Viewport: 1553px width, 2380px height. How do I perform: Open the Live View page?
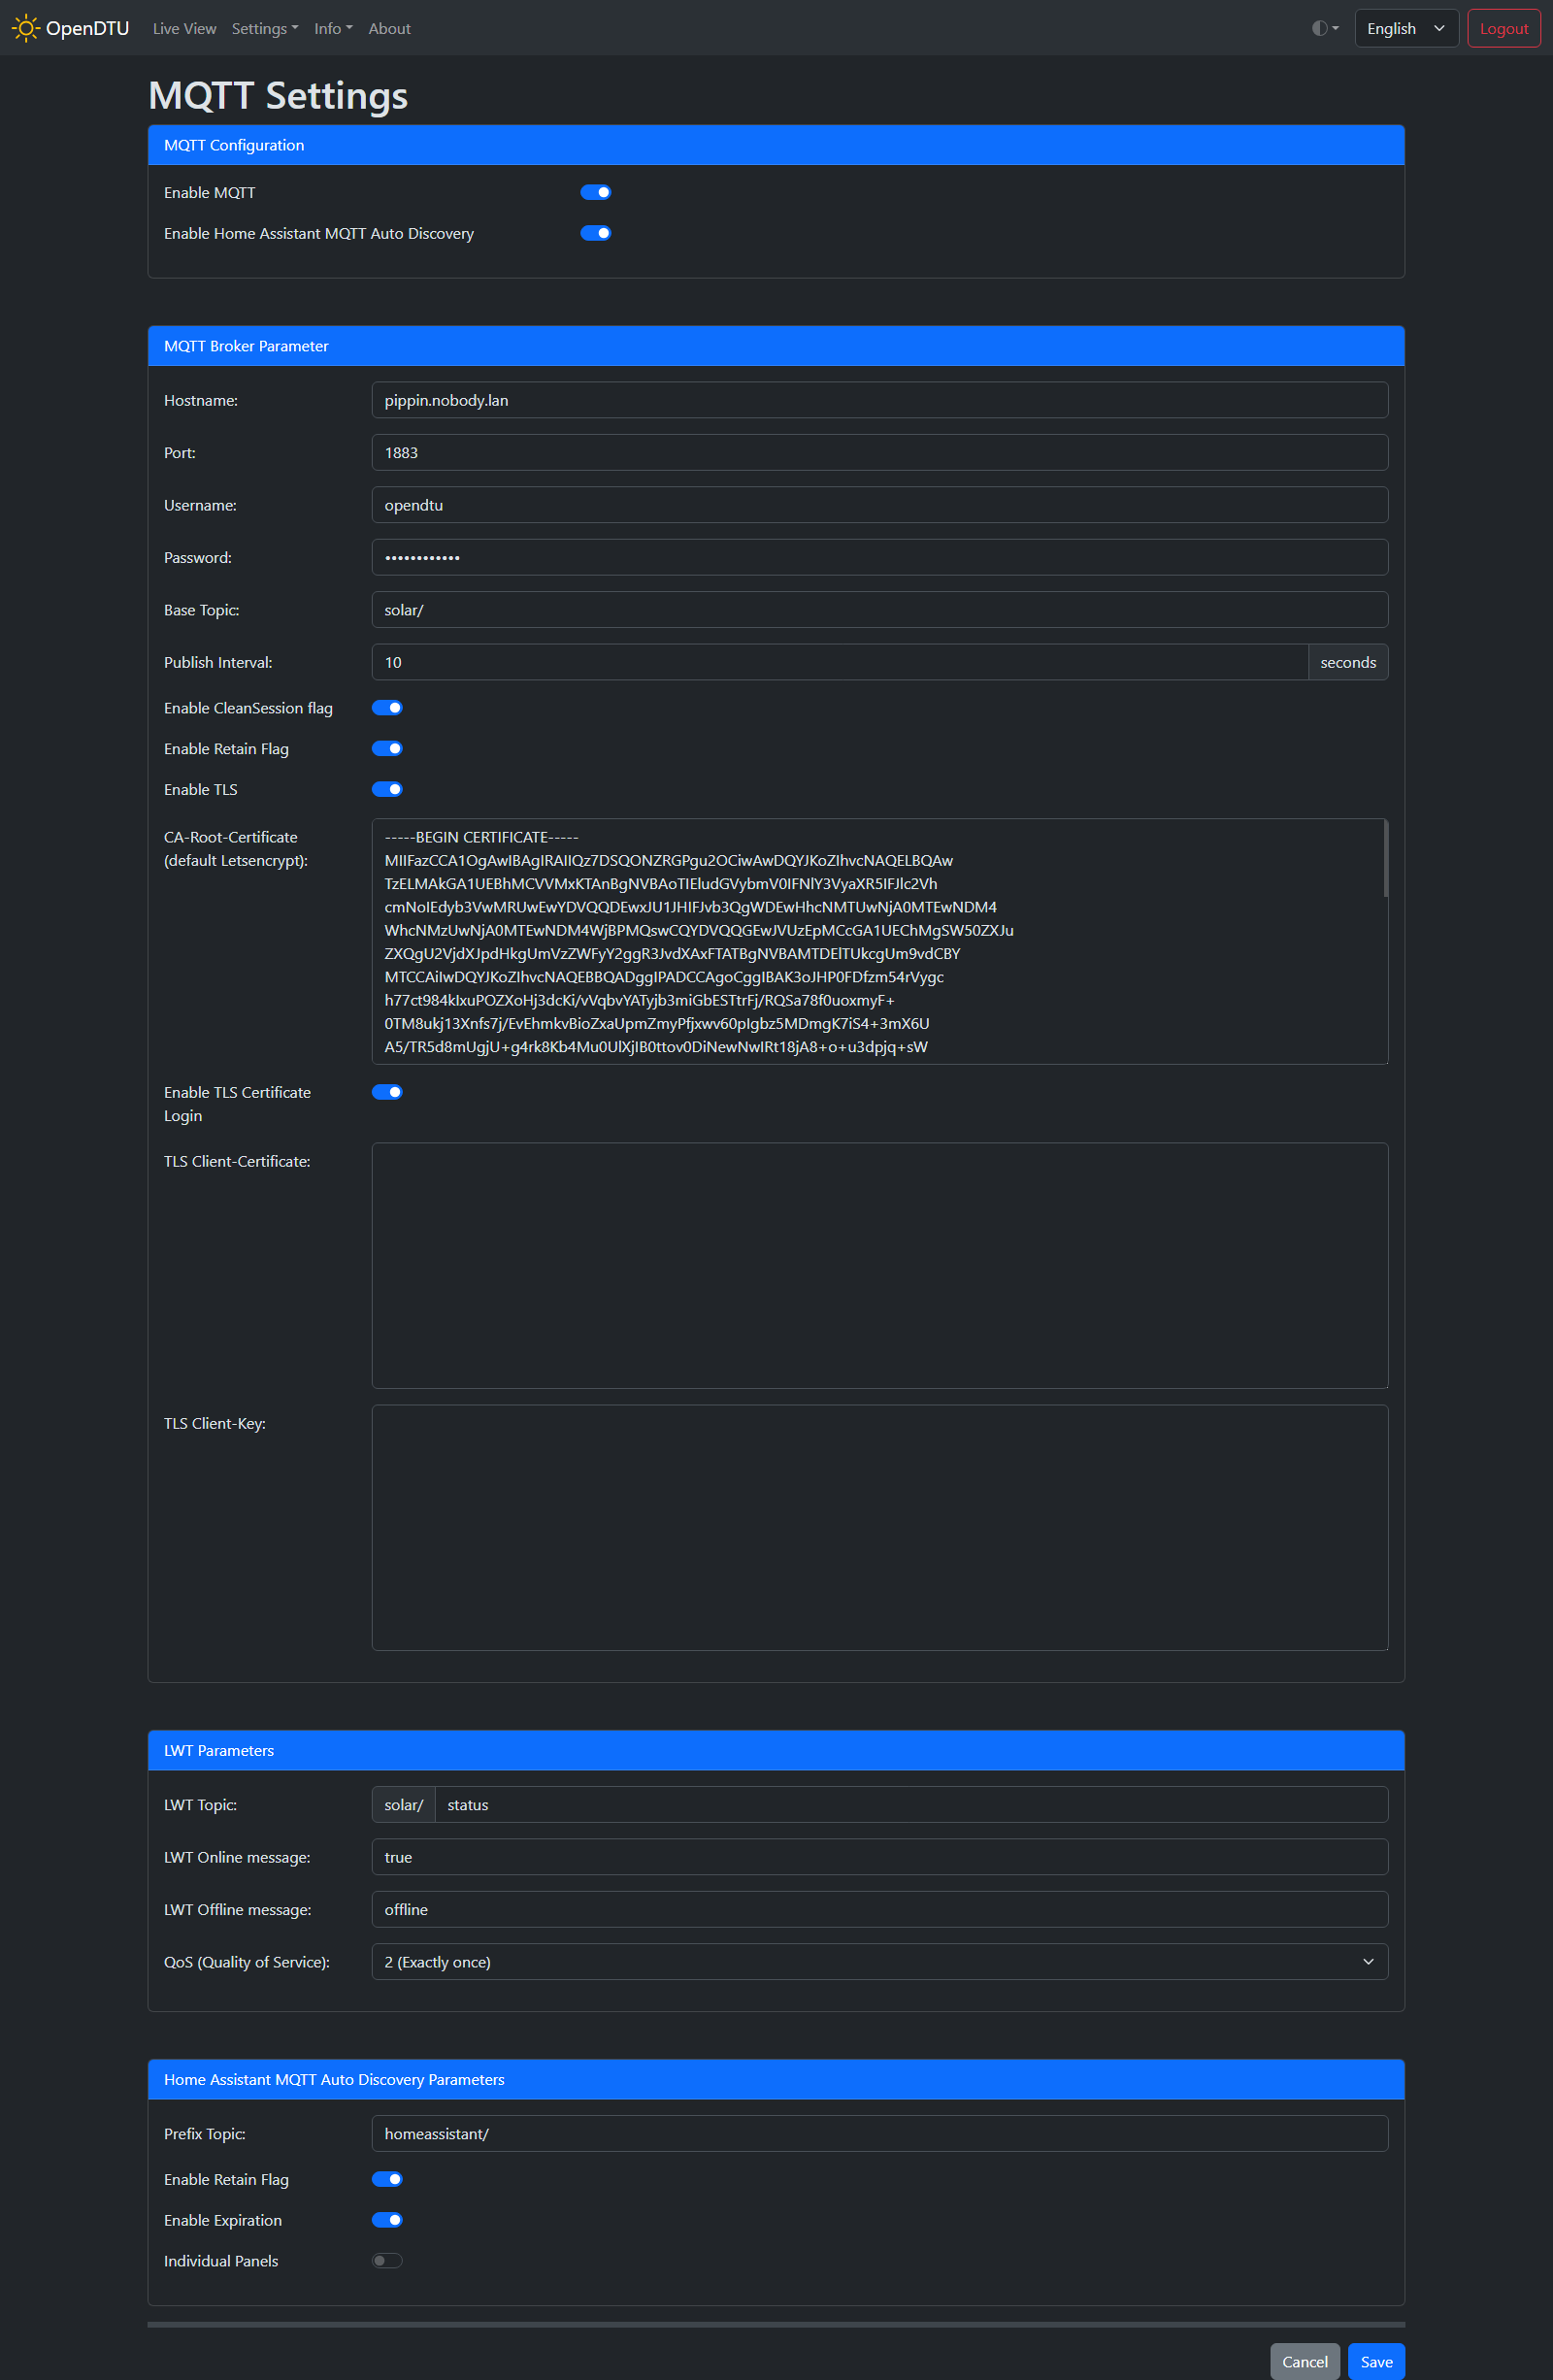point(184,28)
